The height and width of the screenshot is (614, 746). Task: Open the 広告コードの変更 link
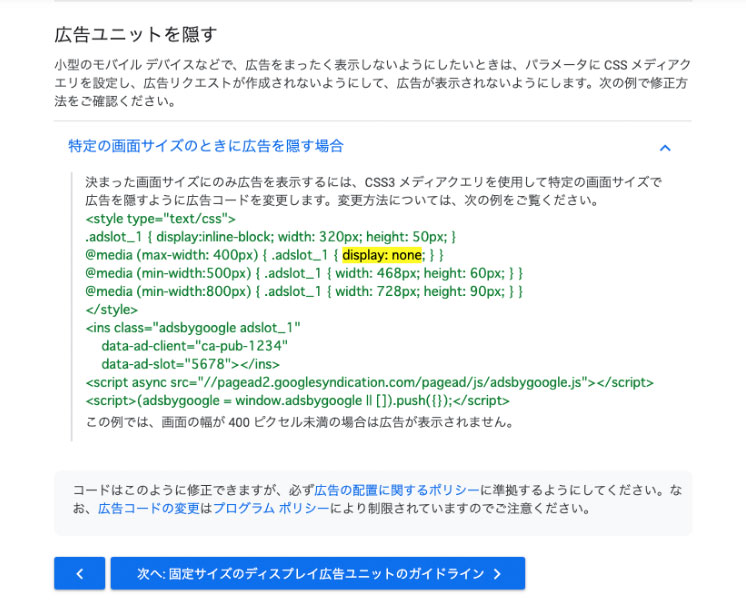[x=148, y=508]
